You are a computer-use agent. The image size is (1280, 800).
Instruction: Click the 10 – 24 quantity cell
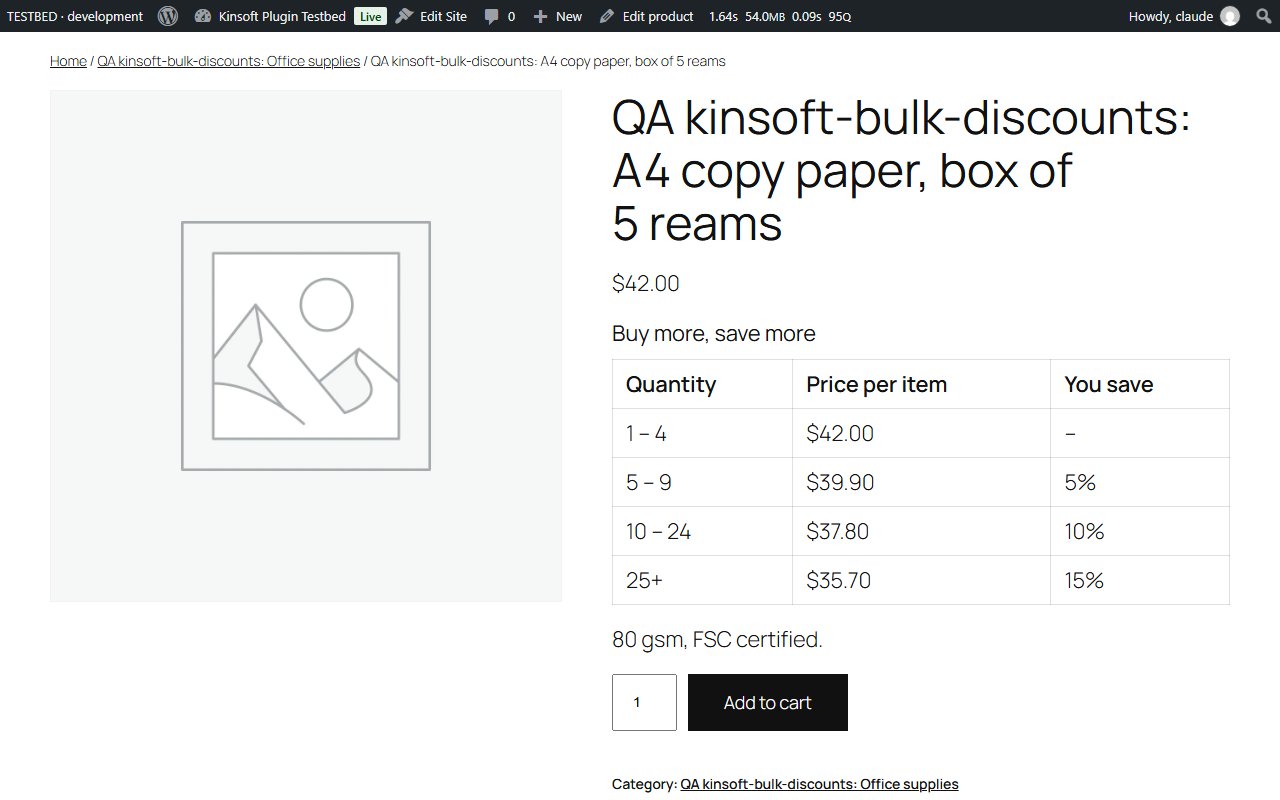[x=702, y=531]
